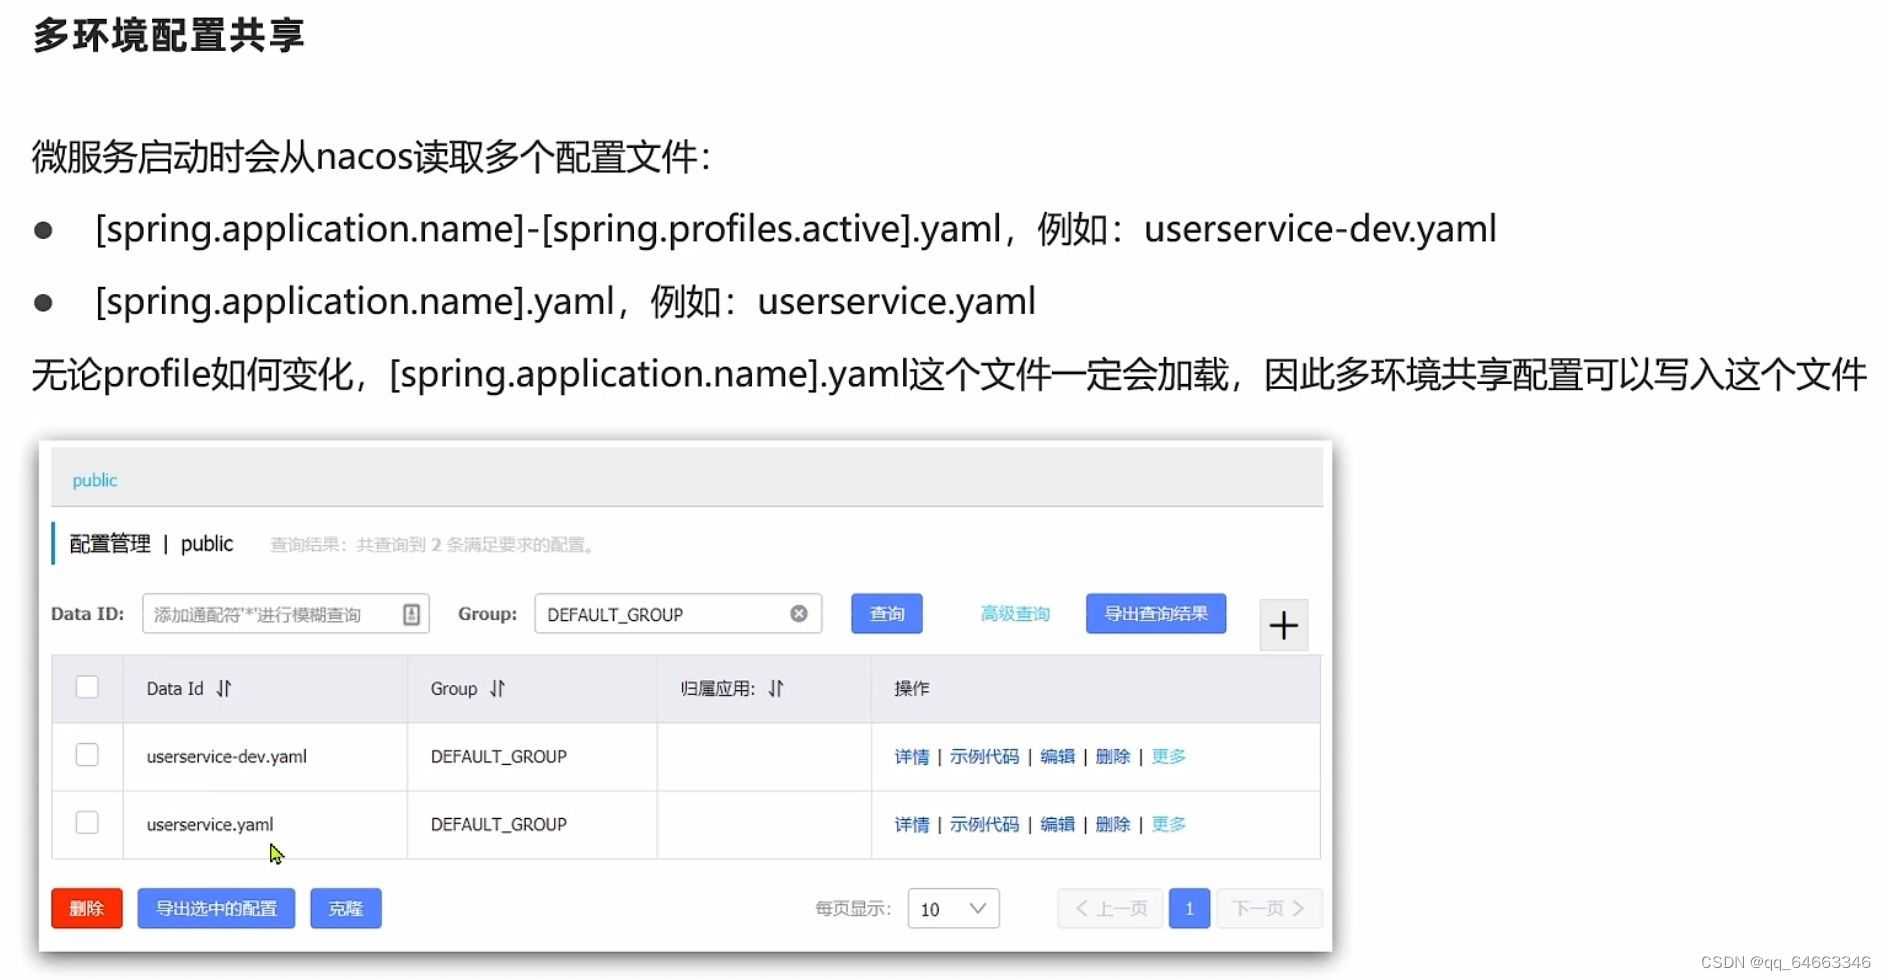Click the 查询 search button
This screenshot has height=980, width=1886.
click(887, 614)
